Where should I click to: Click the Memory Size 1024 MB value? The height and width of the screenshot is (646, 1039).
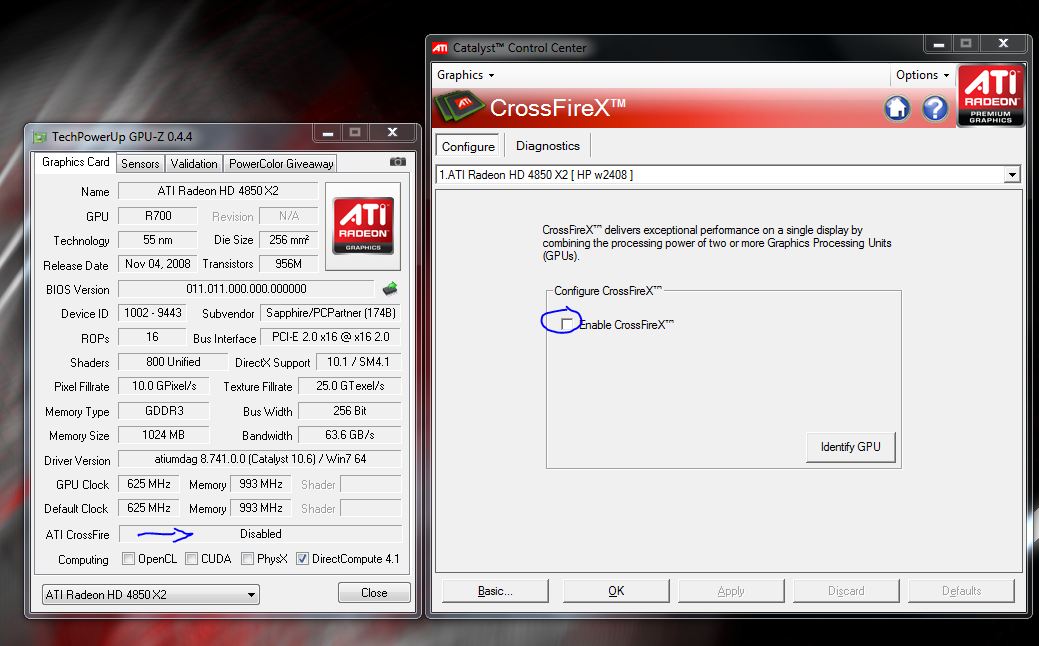tap(163, 435)
